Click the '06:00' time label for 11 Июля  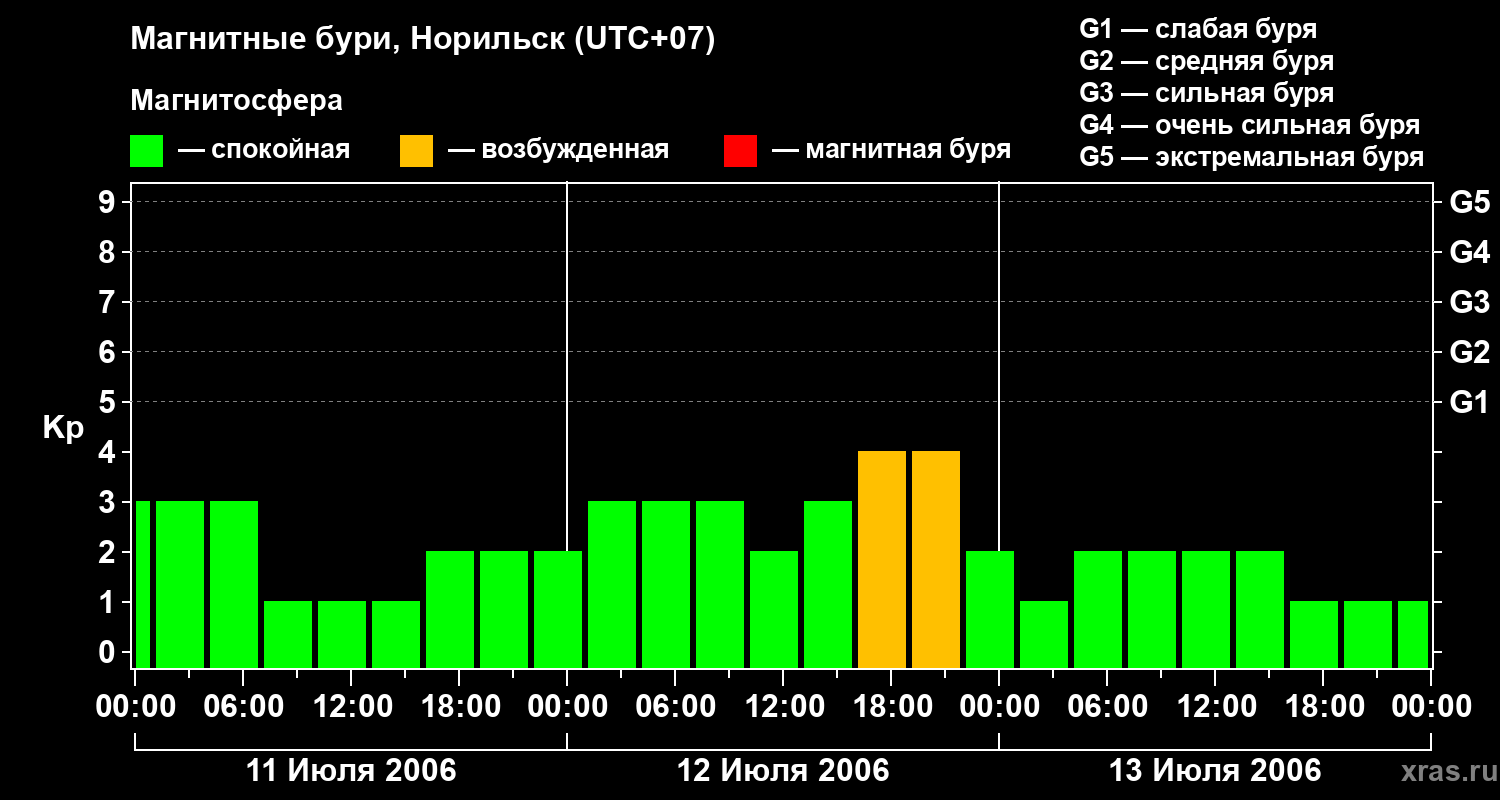point(243,707)
